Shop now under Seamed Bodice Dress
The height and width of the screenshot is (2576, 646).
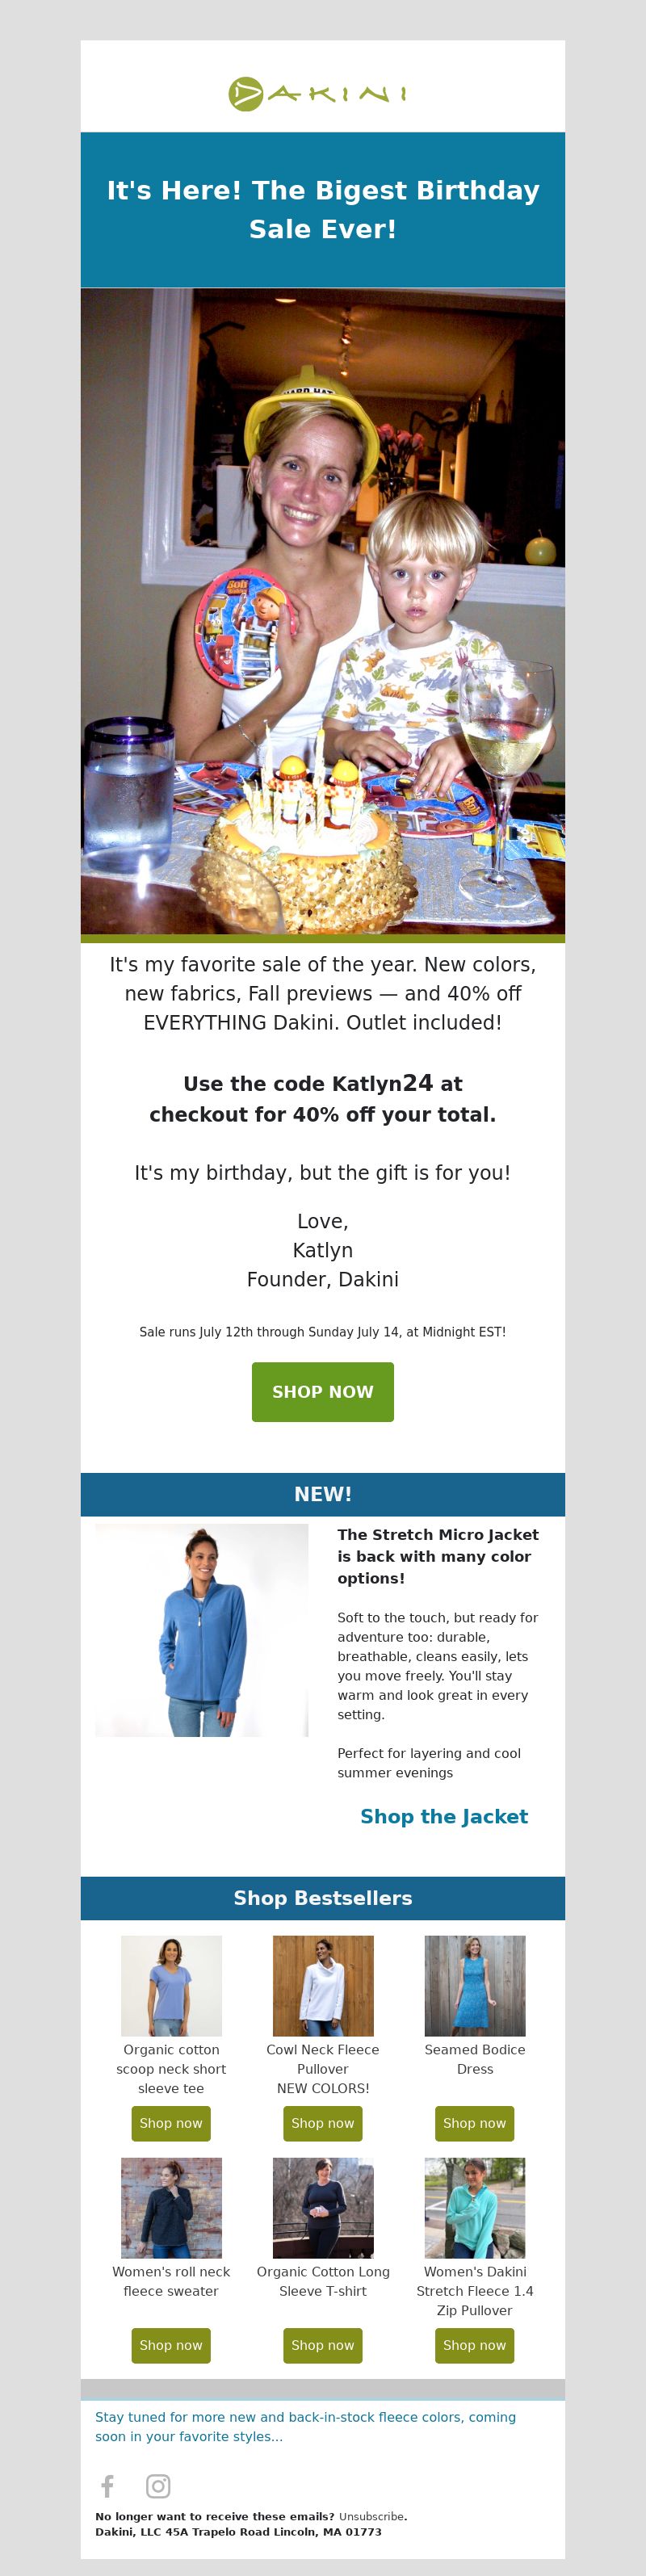tap(475, 2123)
